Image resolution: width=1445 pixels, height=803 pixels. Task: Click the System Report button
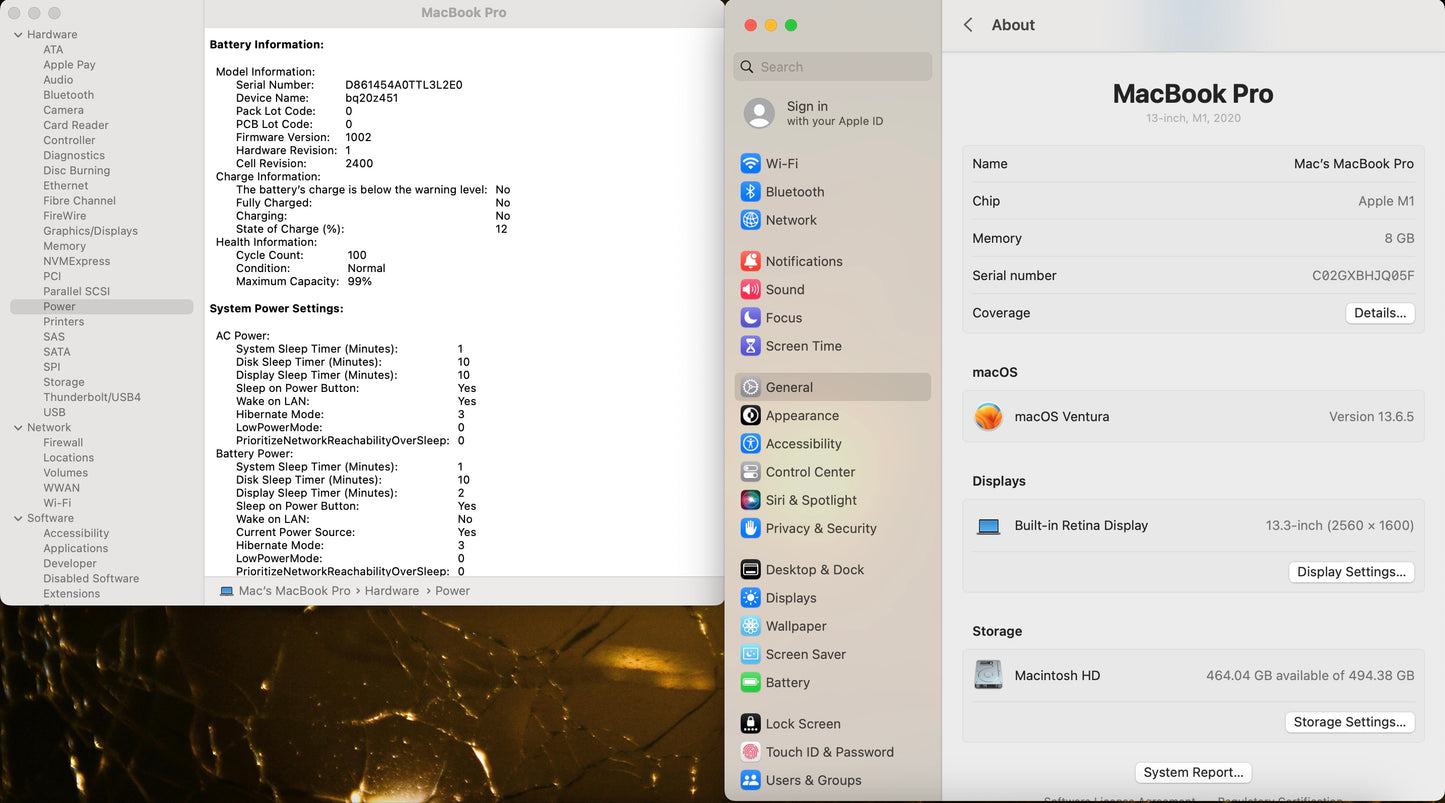[1193, 772]
